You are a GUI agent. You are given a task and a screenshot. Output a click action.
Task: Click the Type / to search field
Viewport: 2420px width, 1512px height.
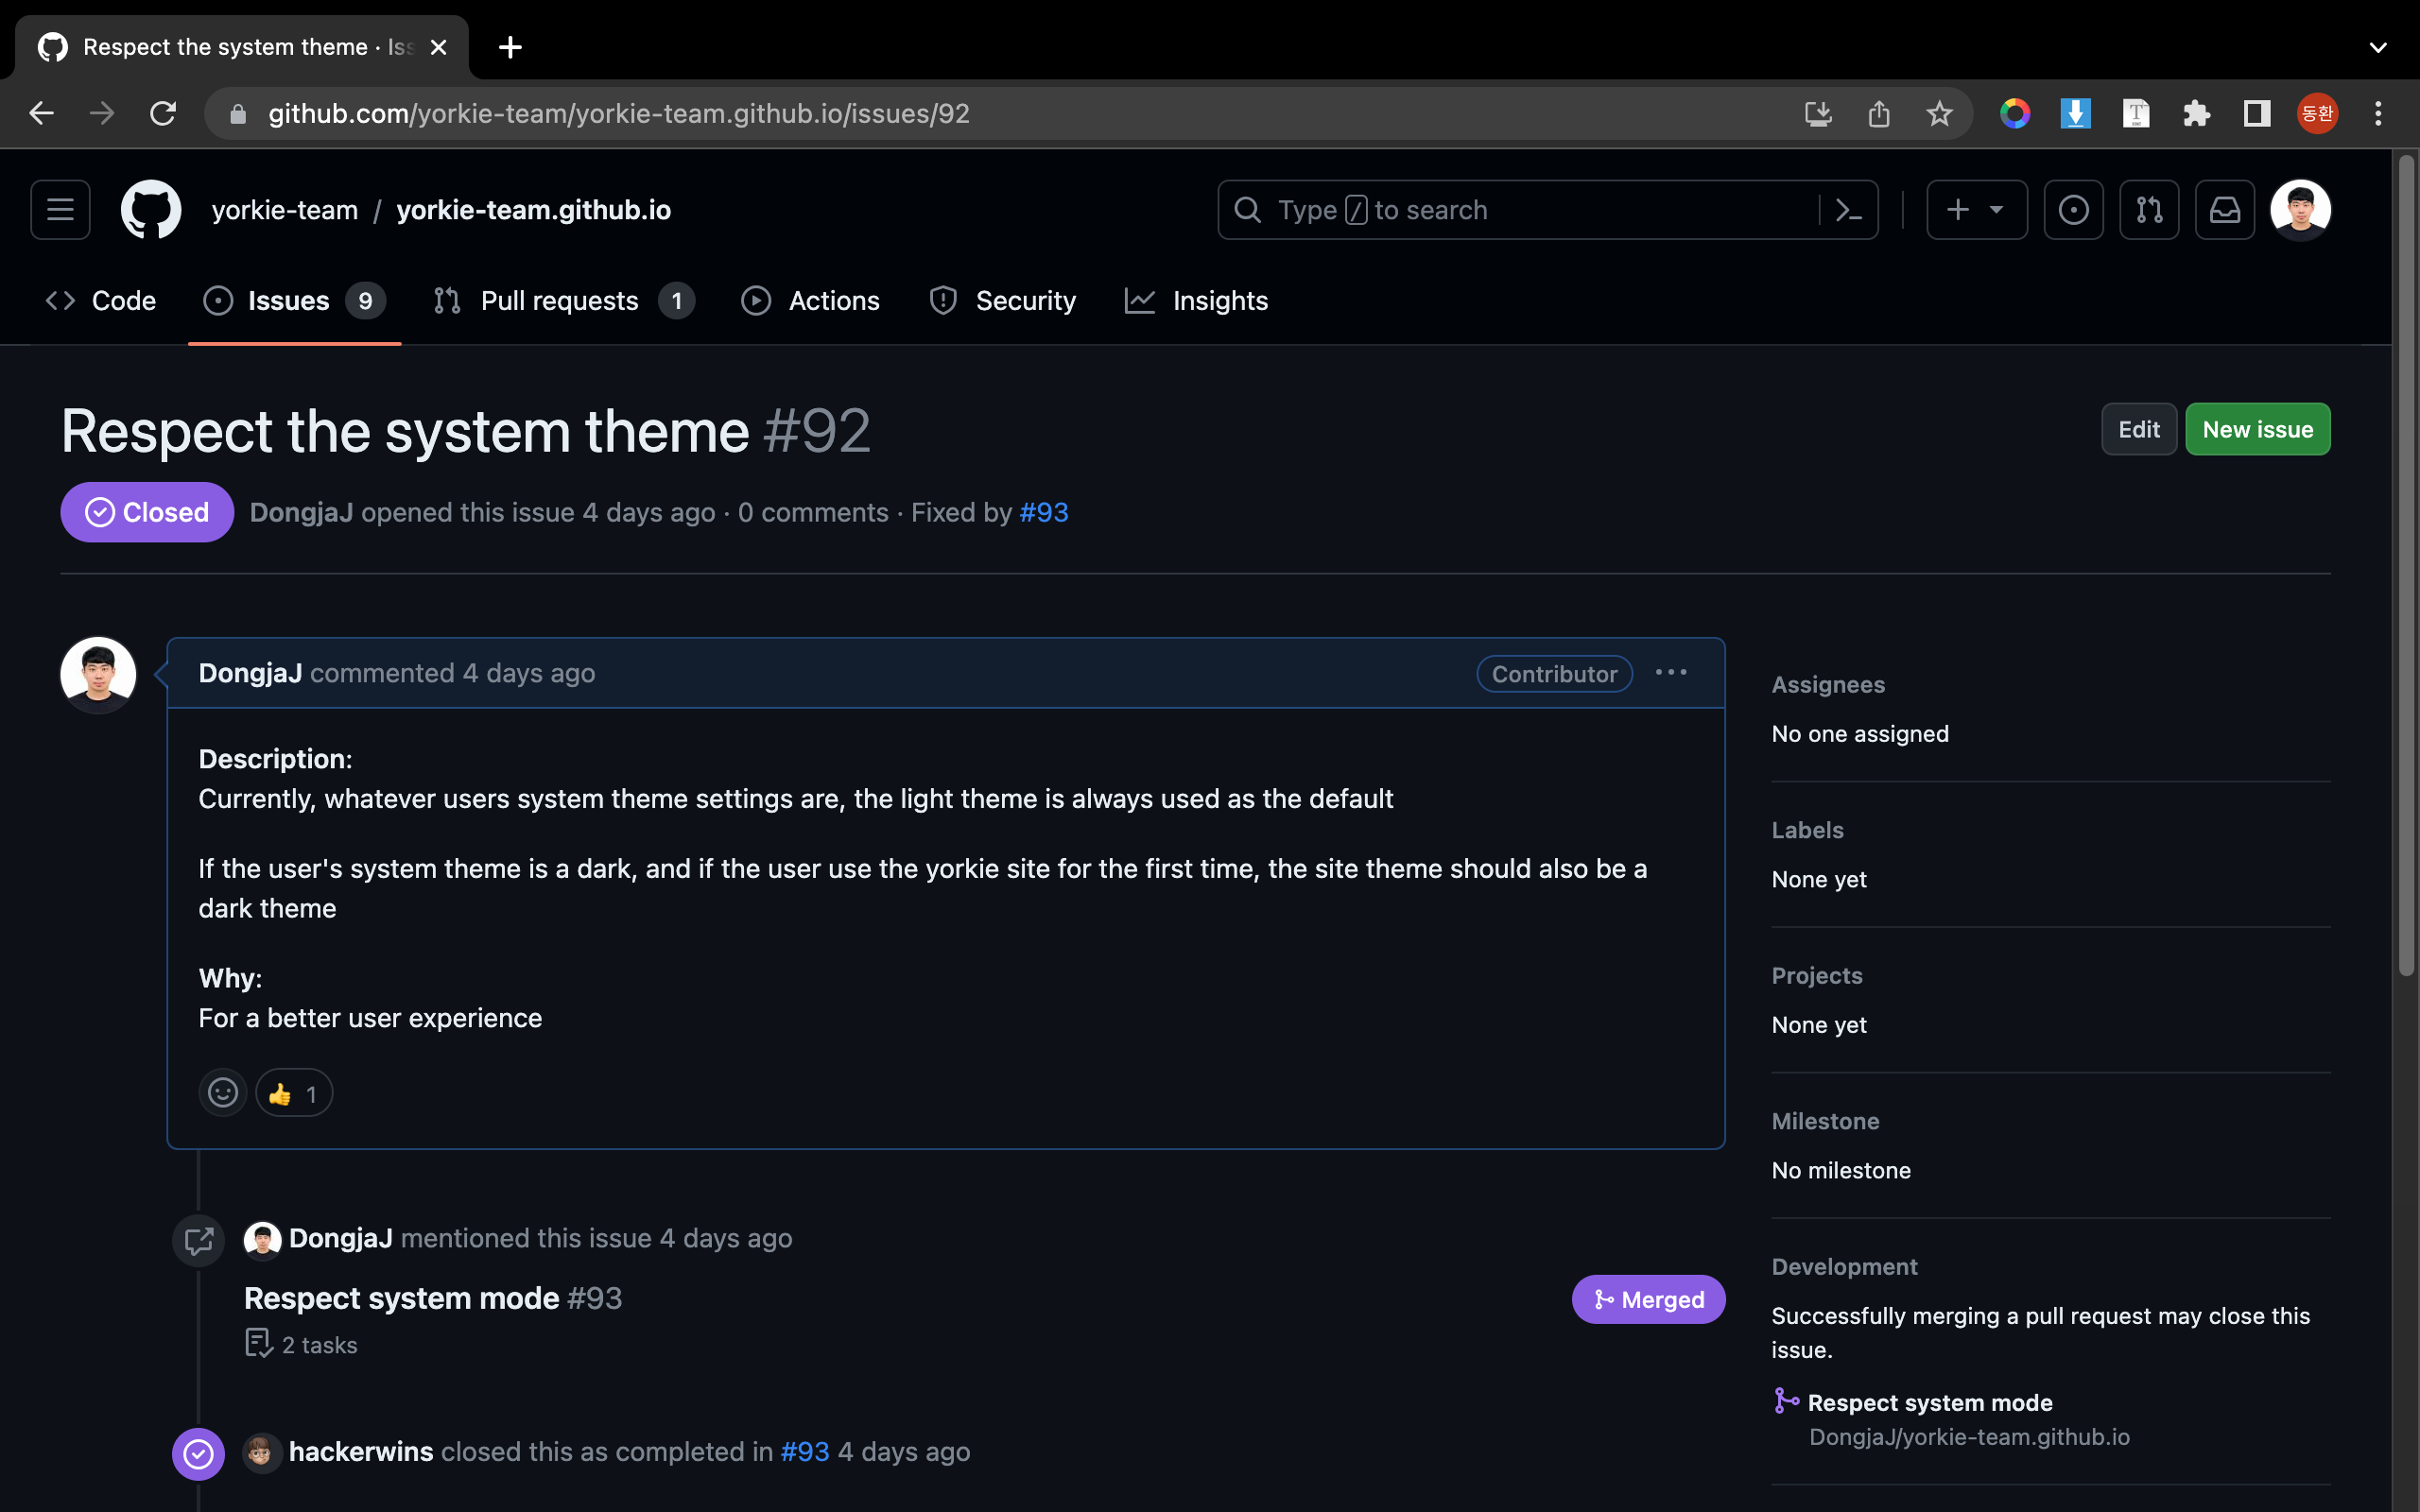[1520, 210]
